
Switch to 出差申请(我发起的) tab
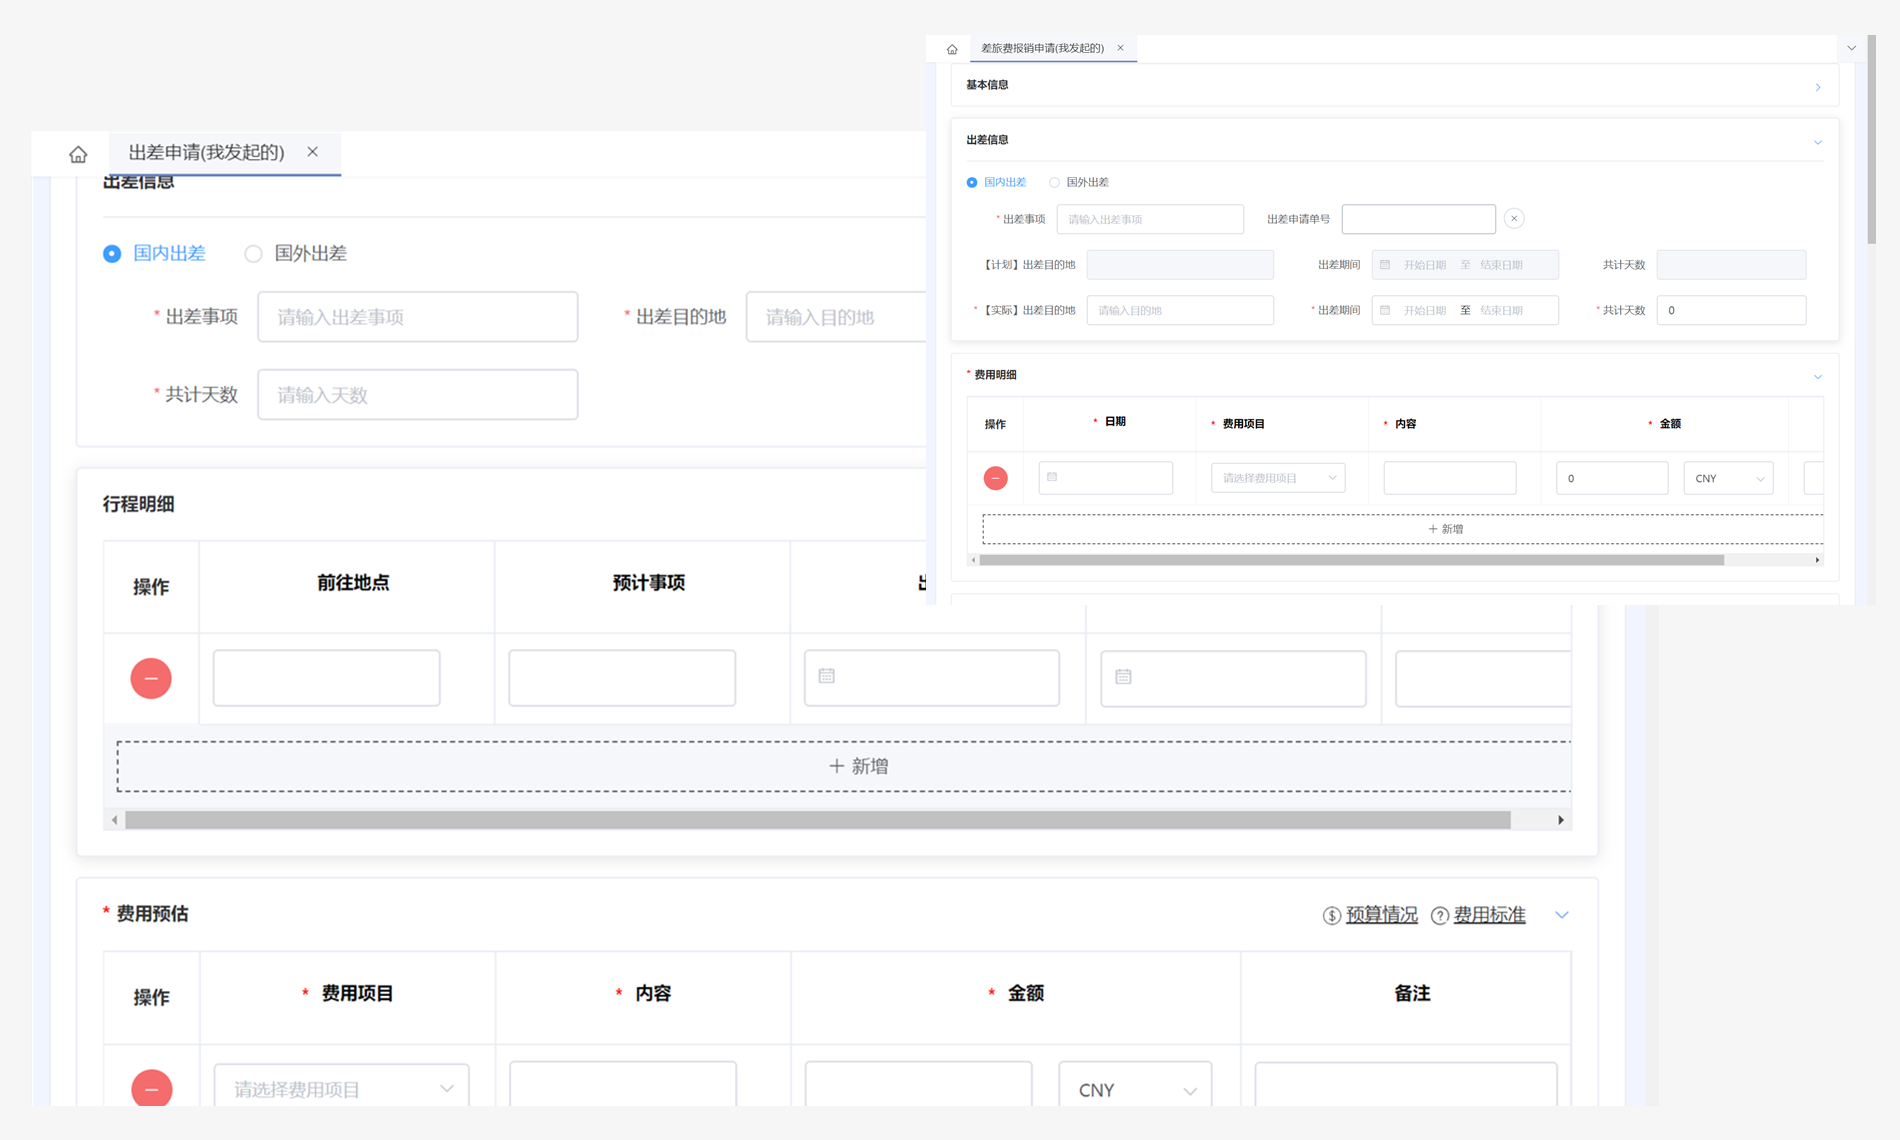click(x=206, y=152)
